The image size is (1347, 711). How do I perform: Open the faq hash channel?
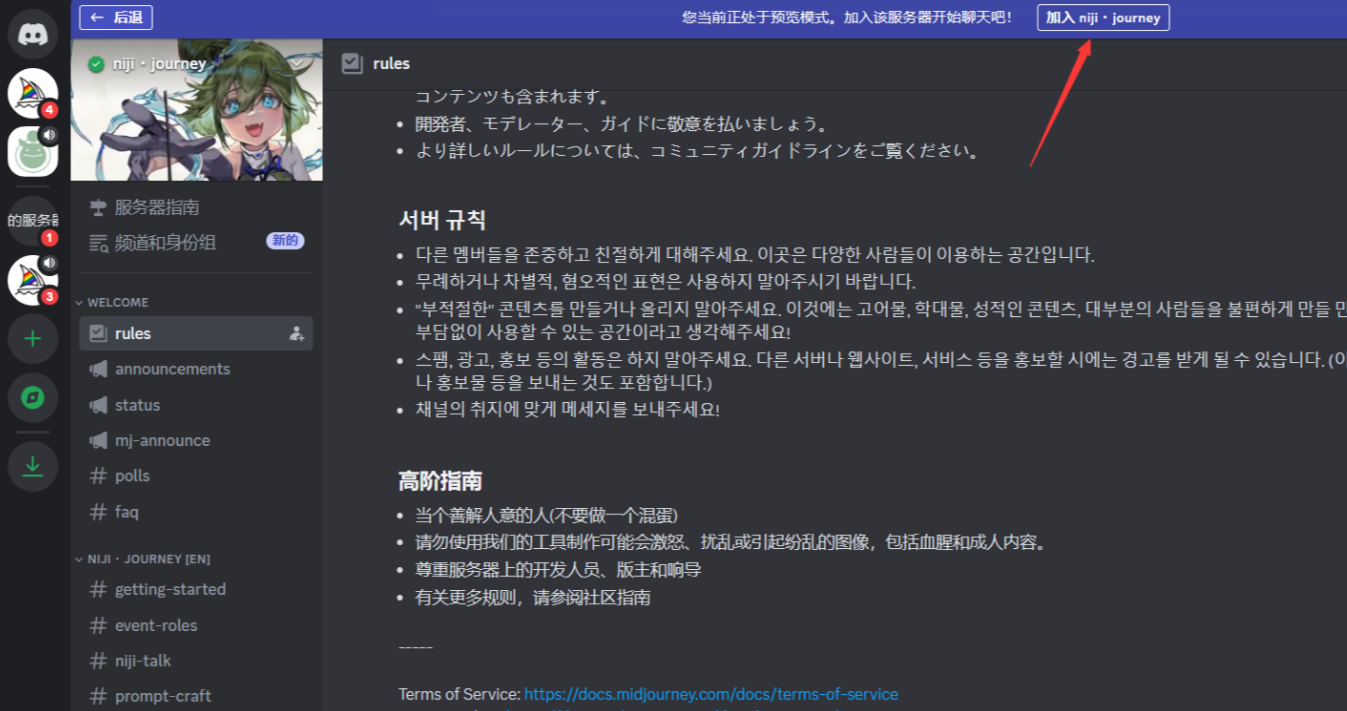(196, 512)
